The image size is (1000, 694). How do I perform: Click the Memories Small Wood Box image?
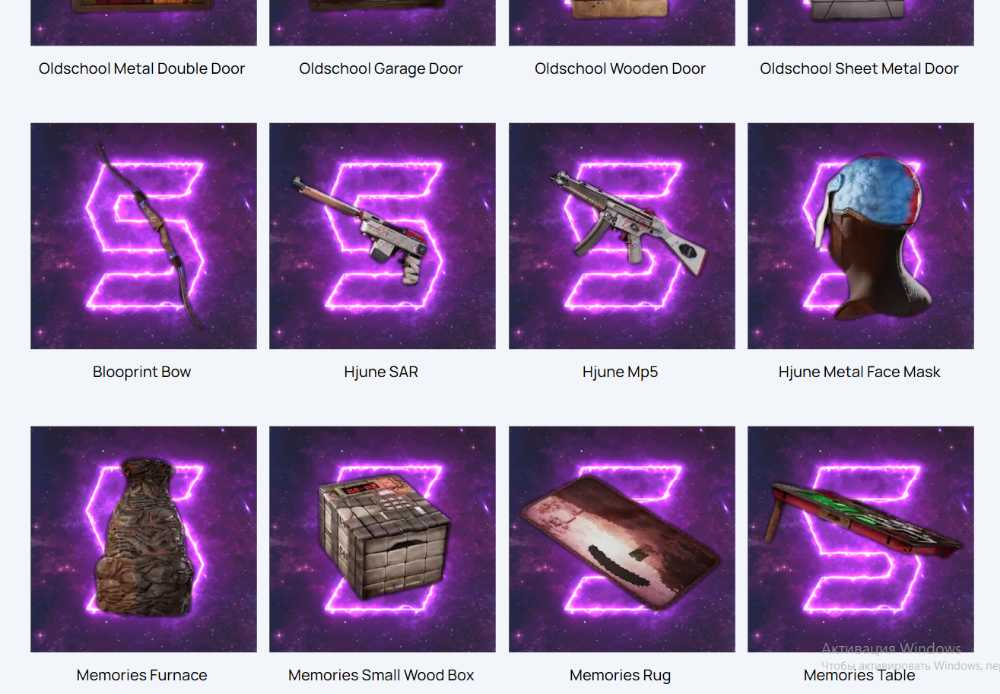click(x=382, y=539)
